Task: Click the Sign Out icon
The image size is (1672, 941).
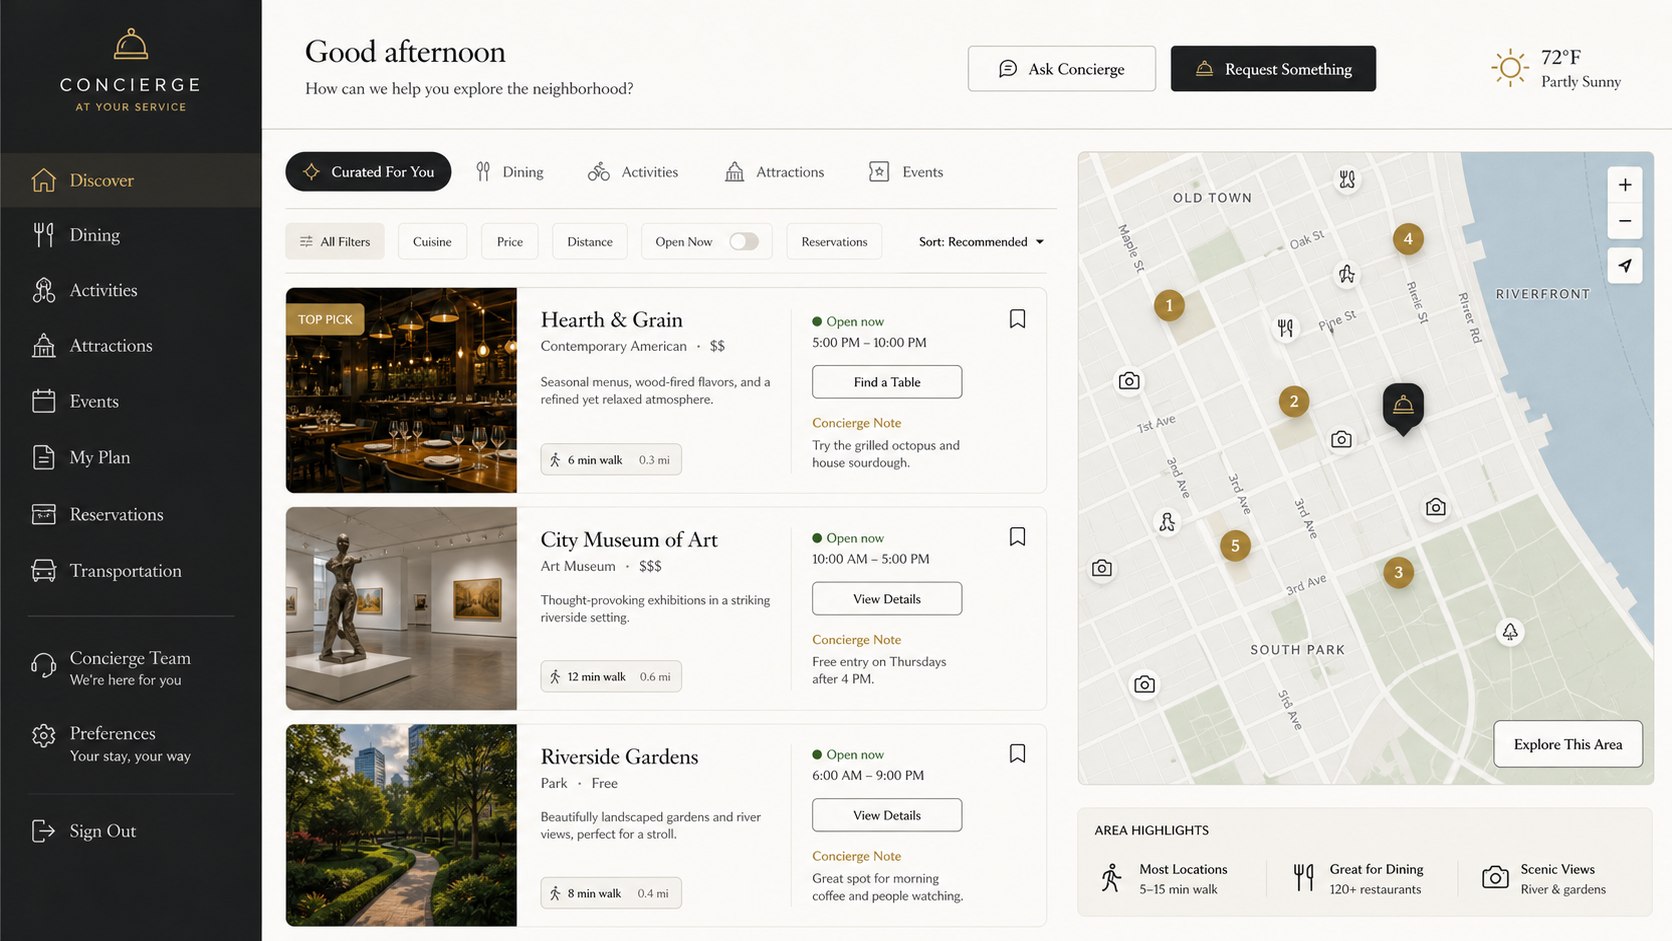Action: point(43,831)
